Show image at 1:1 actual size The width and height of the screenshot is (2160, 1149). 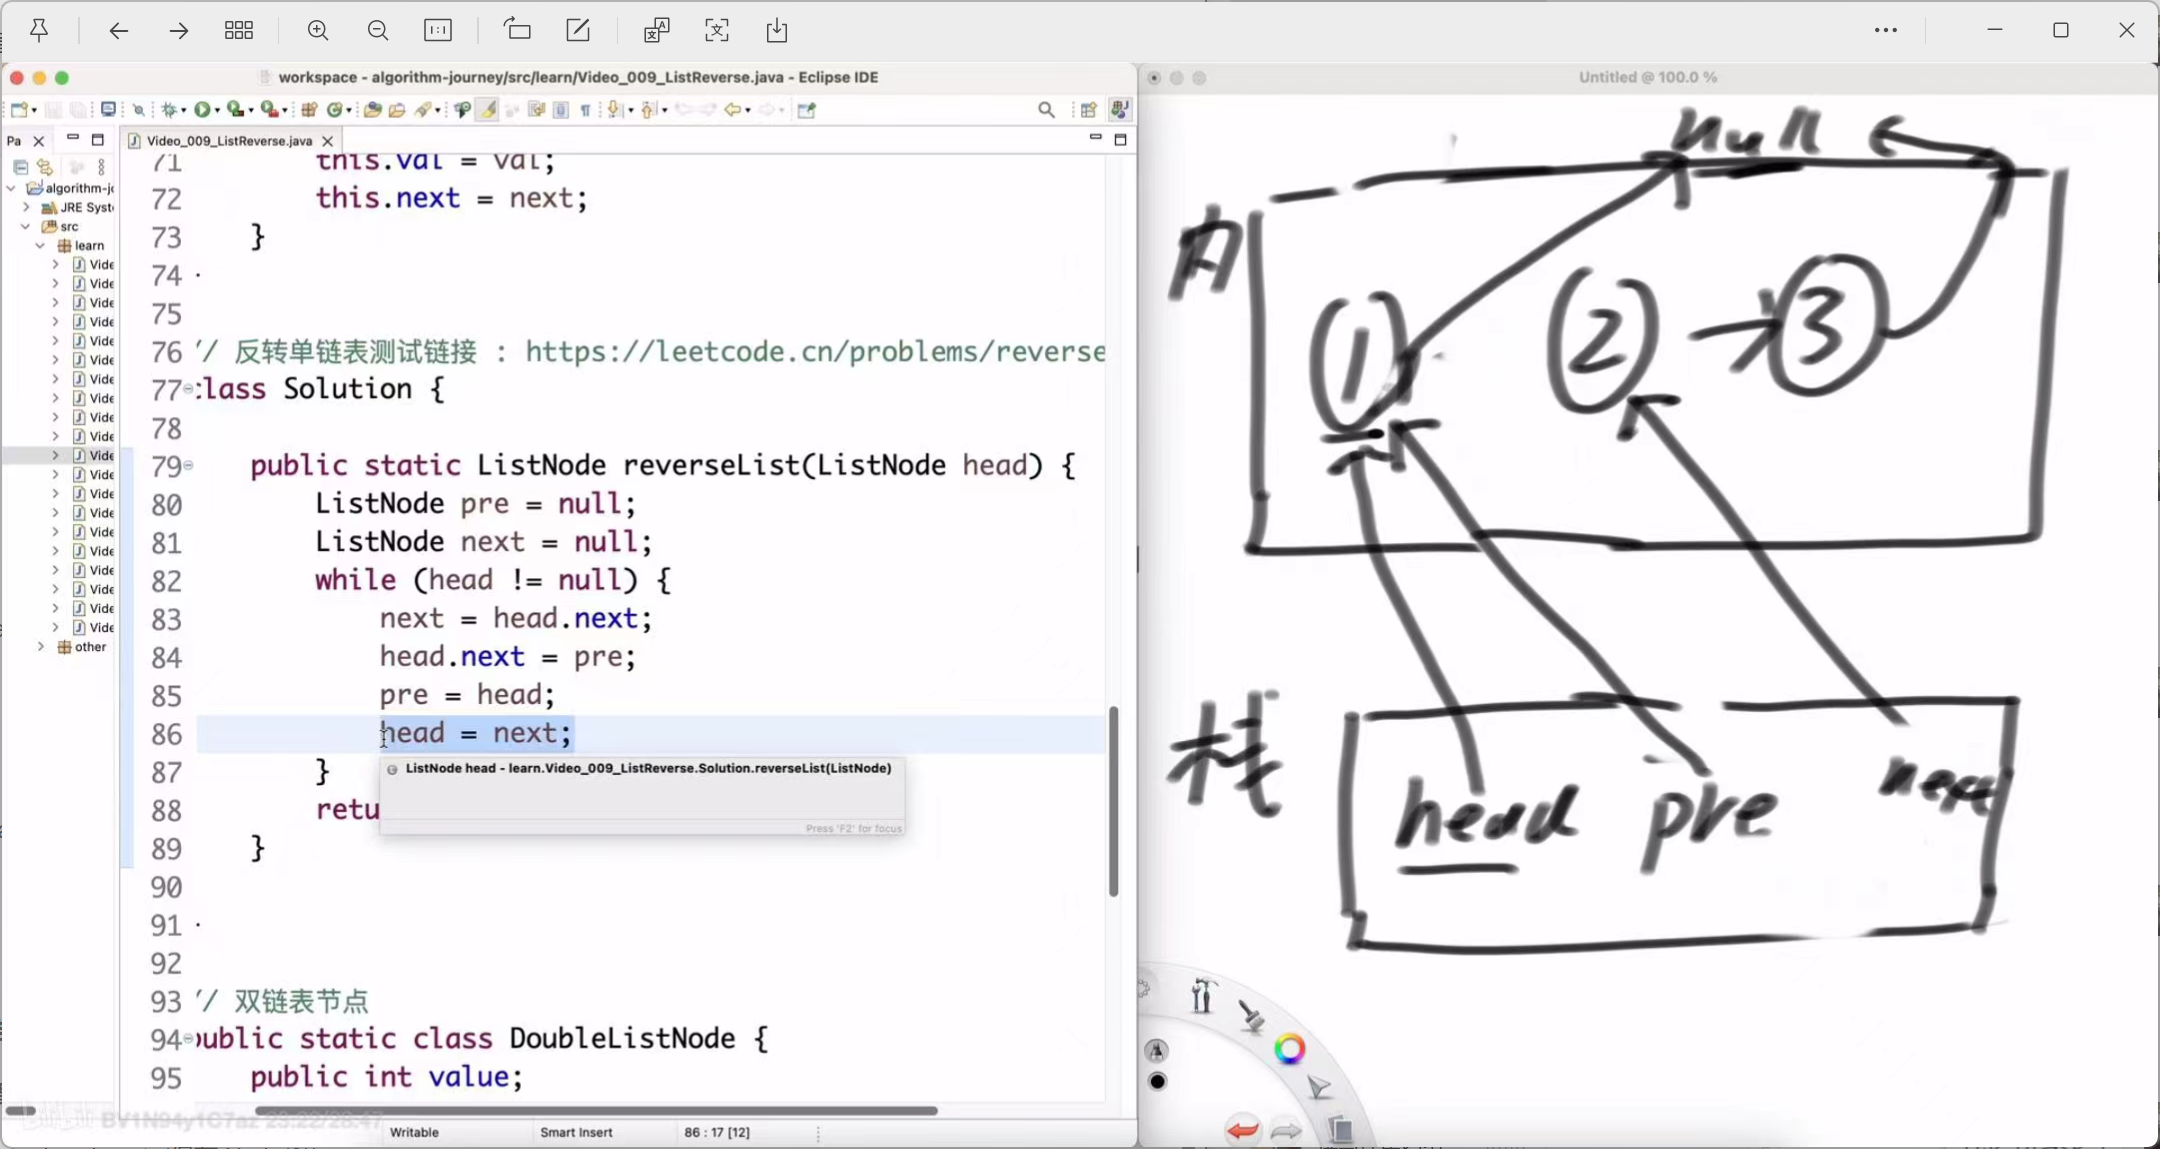[438, 30]
